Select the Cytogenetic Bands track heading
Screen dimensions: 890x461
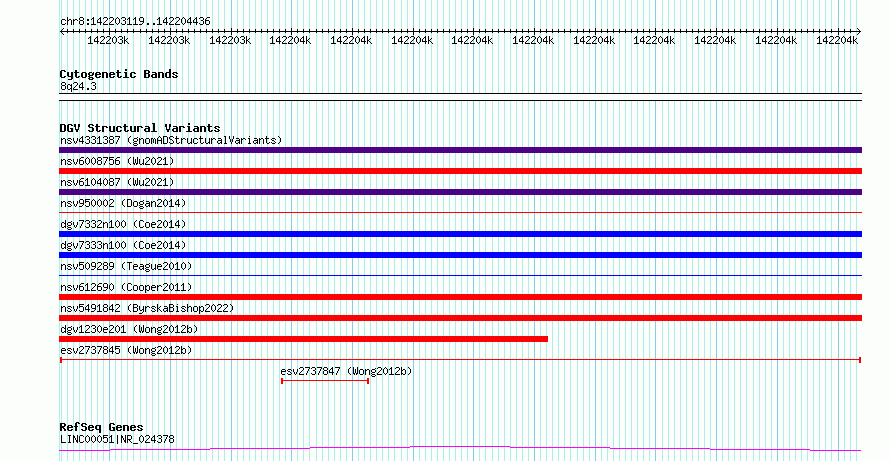pyautogui.click(x=119, y=74)
